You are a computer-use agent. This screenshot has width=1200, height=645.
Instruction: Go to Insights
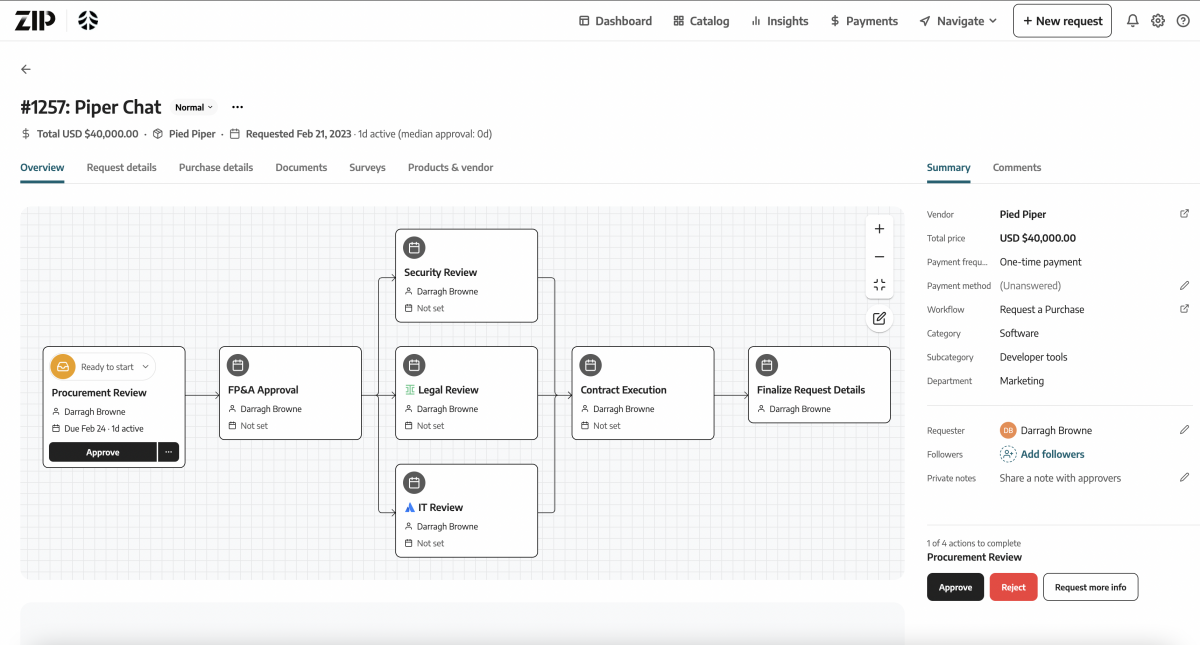pos(779,21)
